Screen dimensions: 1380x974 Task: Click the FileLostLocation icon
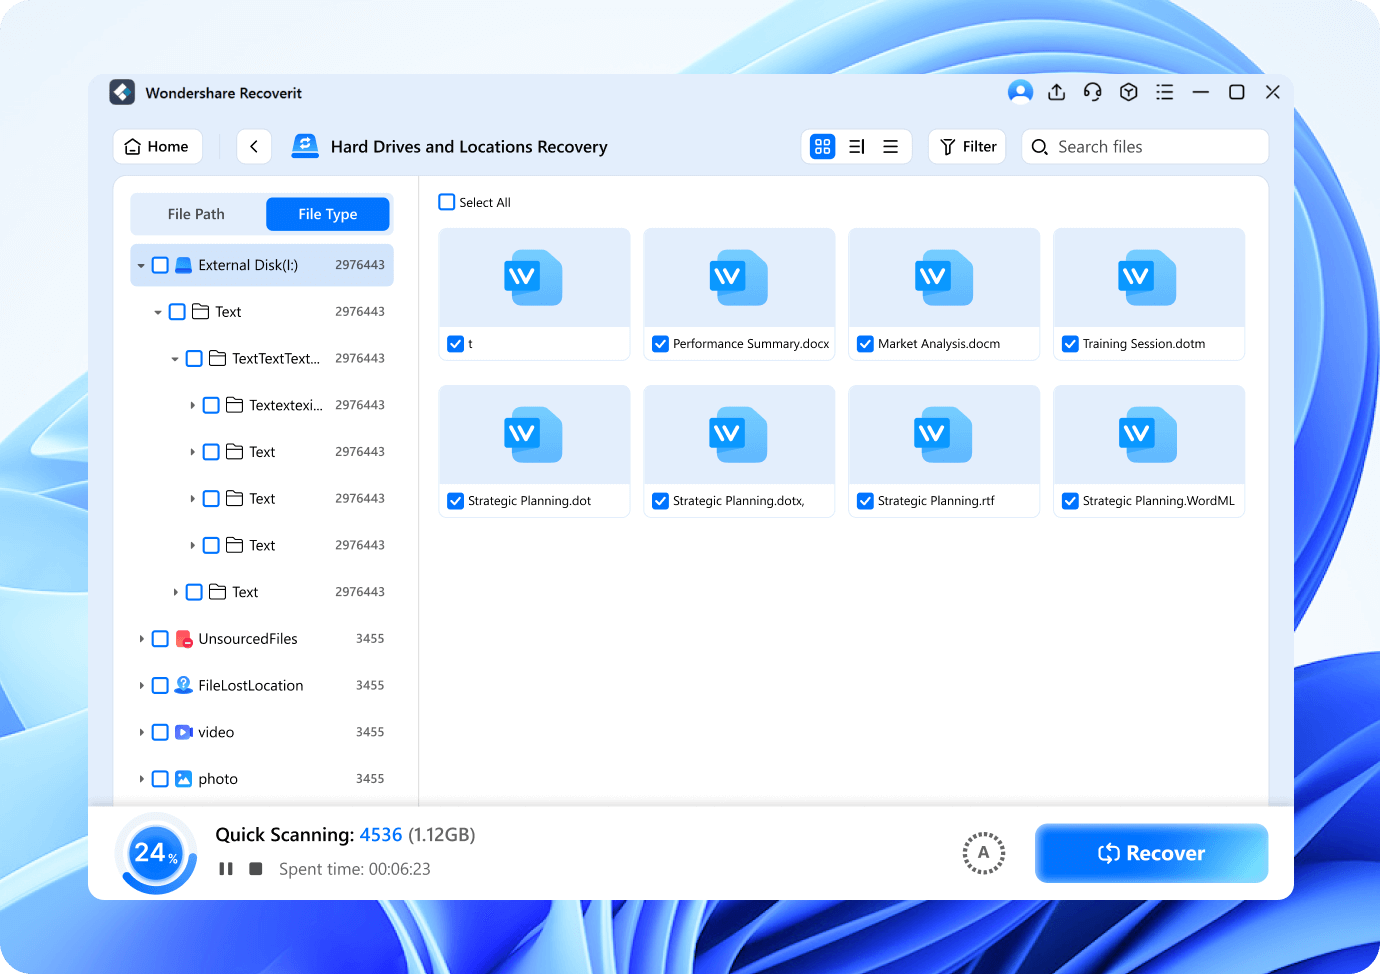pyautogui.click(x=183, y=685)
